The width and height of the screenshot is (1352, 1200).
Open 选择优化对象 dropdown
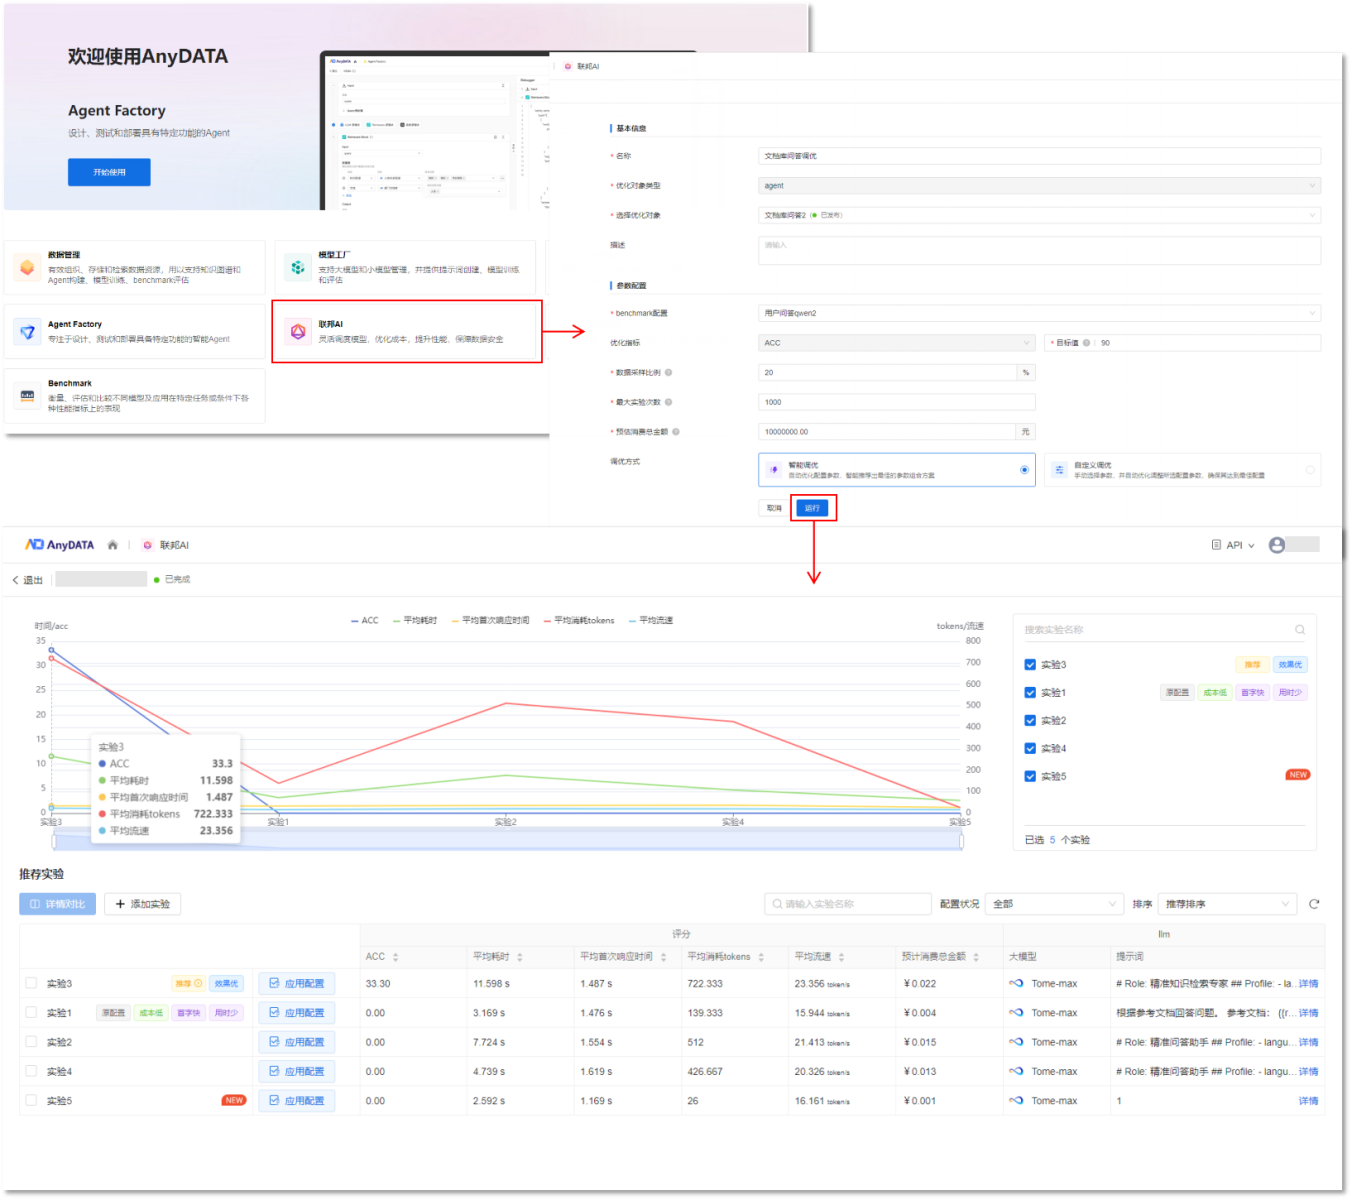(x=1039, y=215)
